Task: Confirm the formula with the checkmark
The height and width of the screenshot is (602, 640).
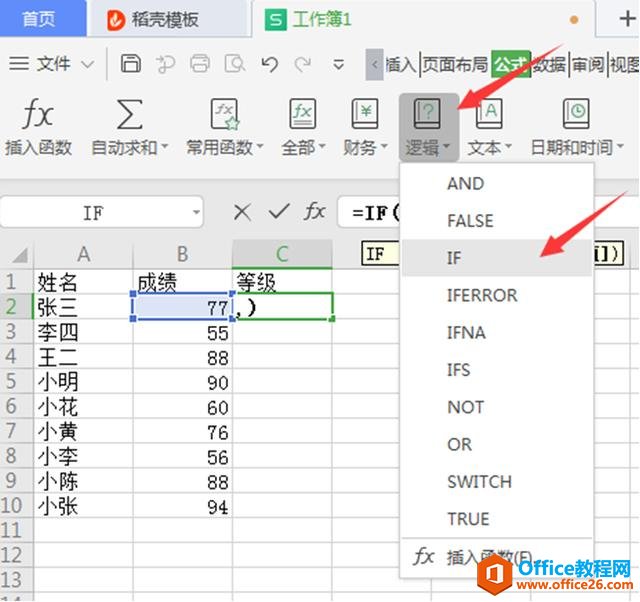Action: 279,212
